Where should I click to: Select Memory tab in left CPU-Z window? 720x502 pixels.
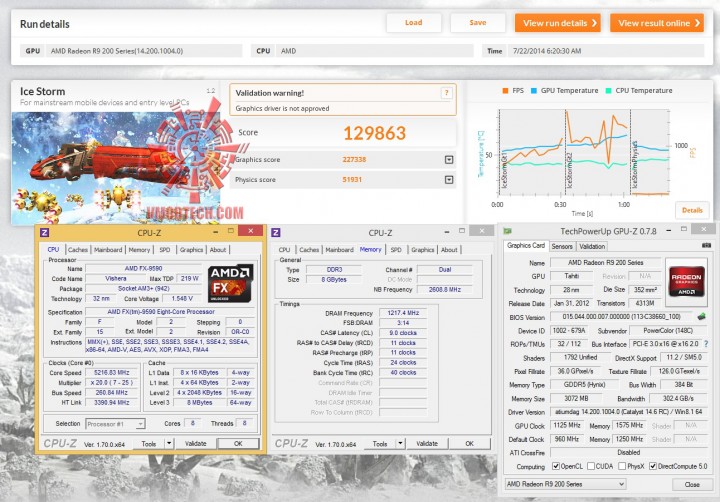point(139,250)
